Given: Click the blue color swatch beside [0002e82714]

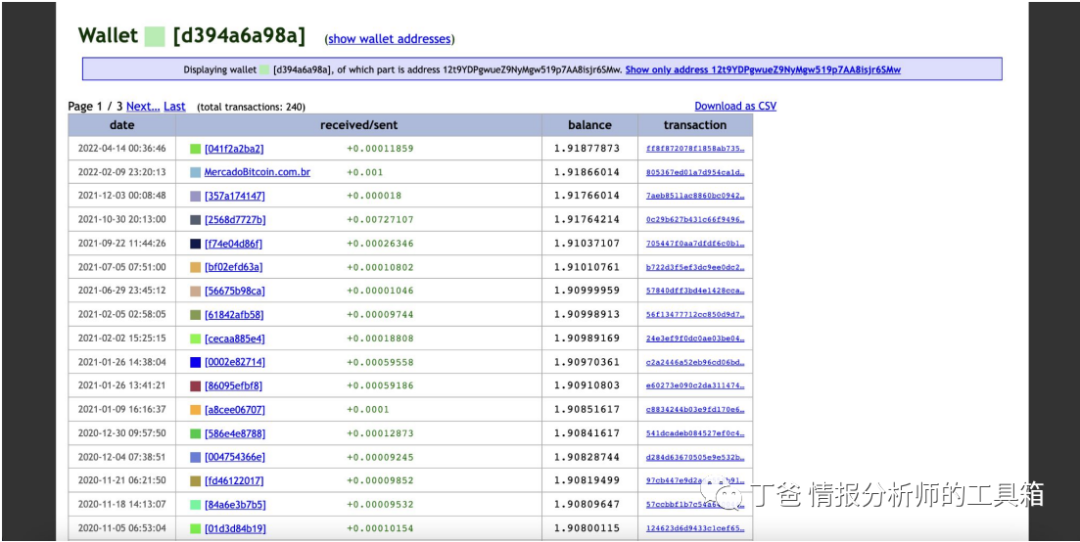Looking at the screenshot, I should click(x=196, y=362).
